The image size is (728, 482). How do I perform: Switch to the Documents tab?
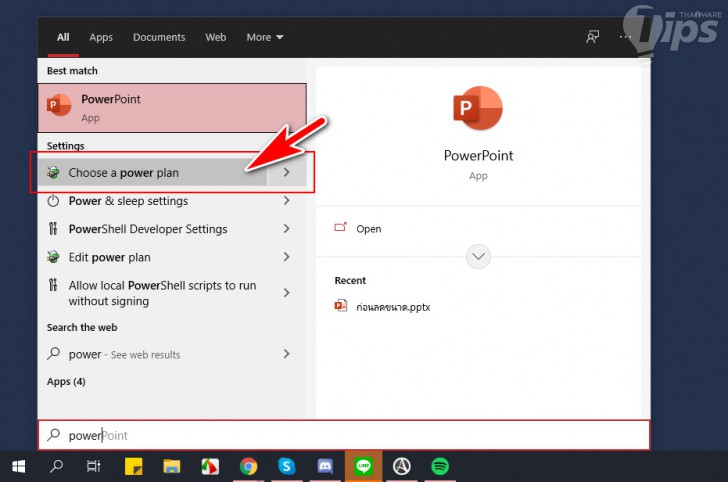click(159, 37)
